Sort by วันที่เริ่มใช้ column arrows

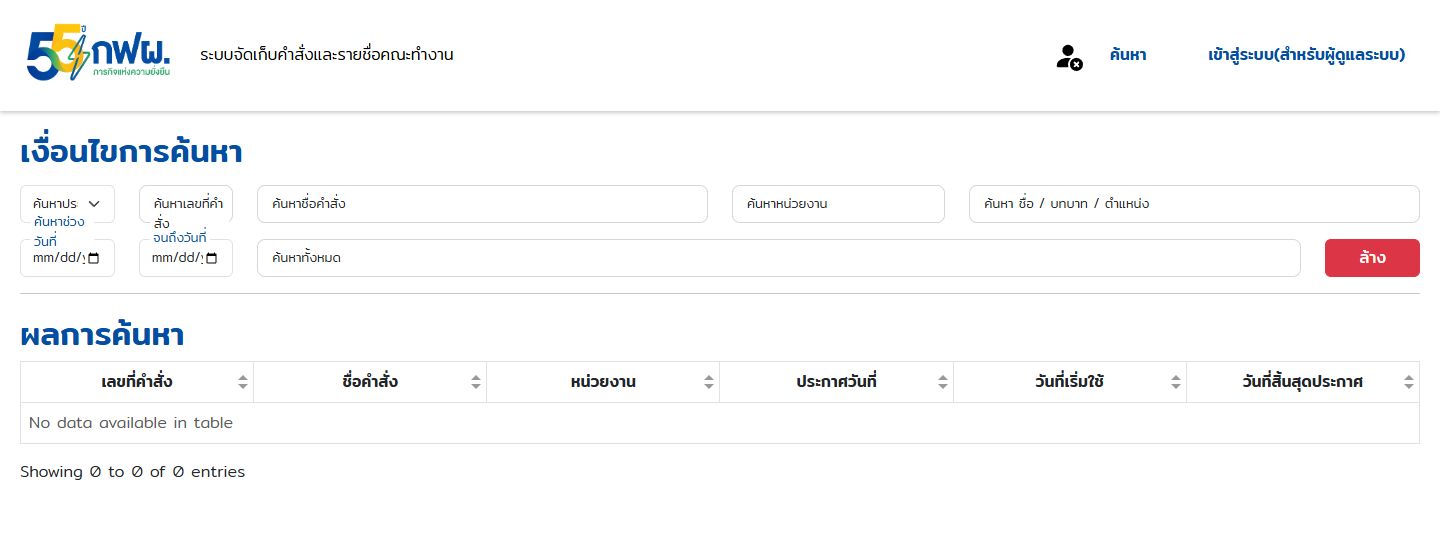(1176, 382)
